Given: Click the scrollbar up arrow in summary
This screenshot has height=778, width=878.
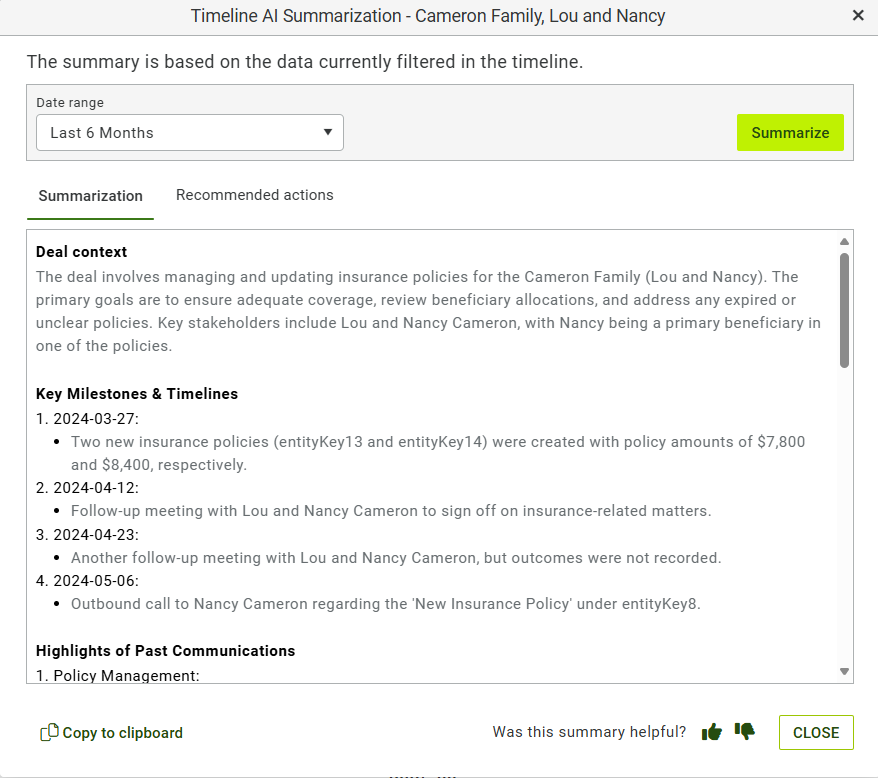Looking at the screenshot, I should click(844, 241).
